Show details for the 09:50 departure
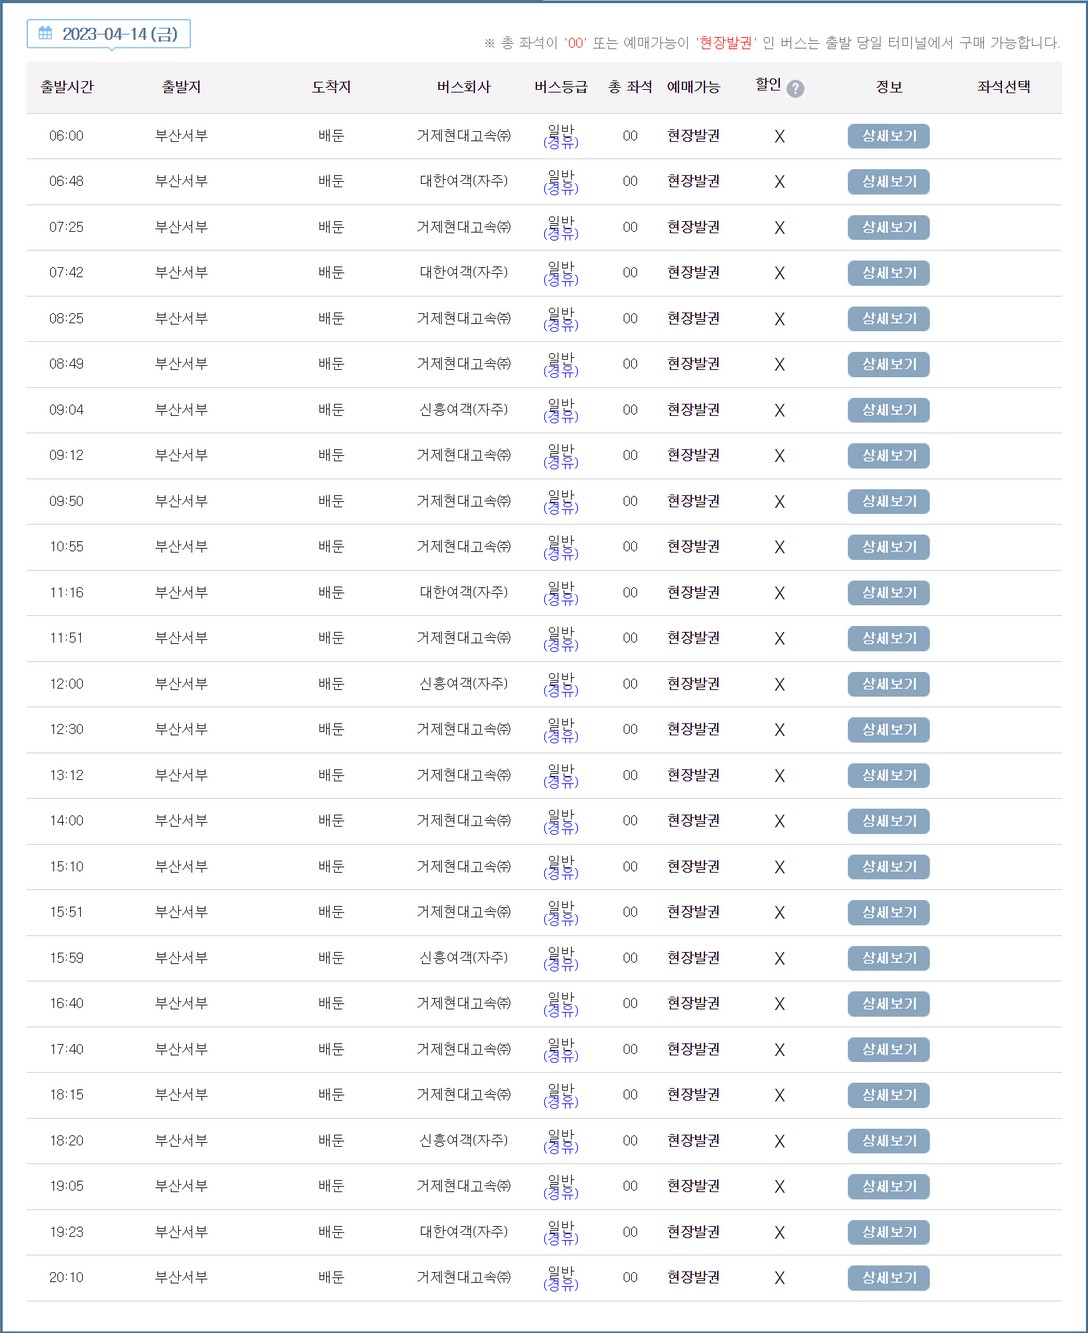The height and width of the screenshot is (1333, 1088). 888,501
